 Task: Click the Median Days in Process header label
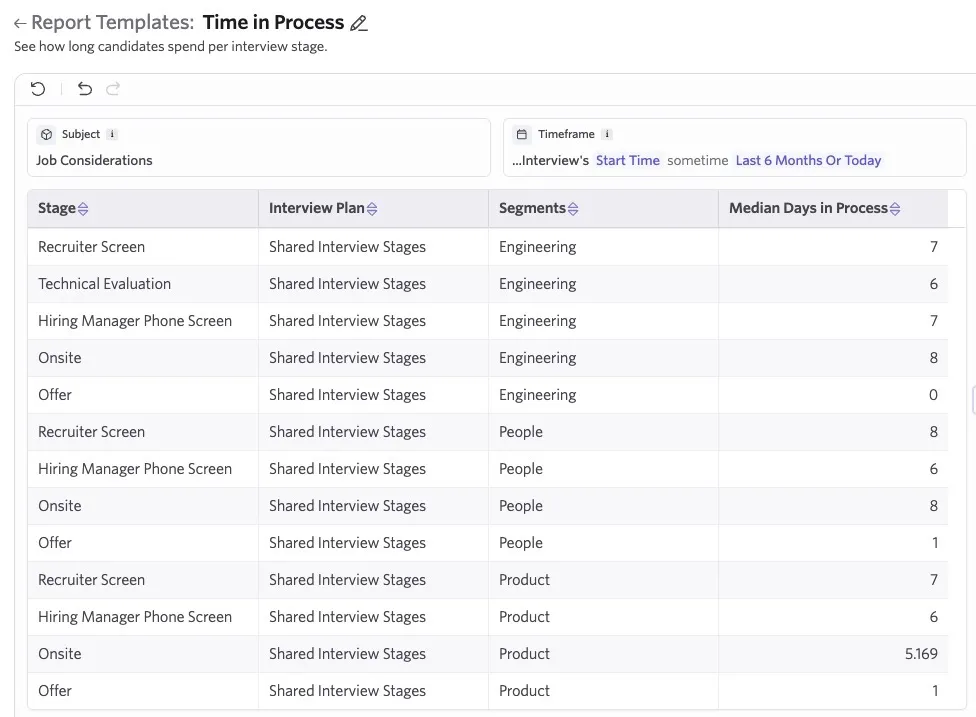(808, 208)
